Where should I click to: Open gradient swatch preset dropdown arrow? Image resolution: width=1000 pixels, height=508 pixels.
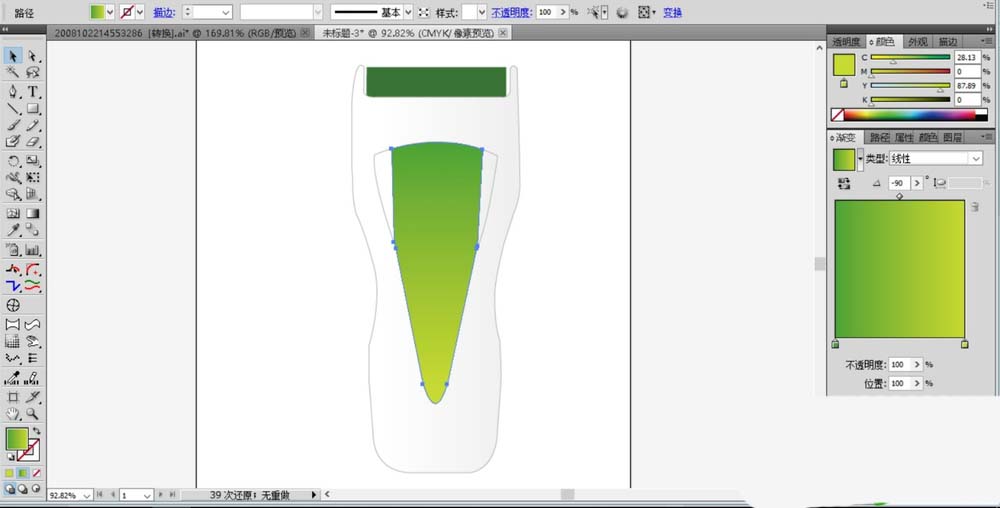click(x=860, y=160)
